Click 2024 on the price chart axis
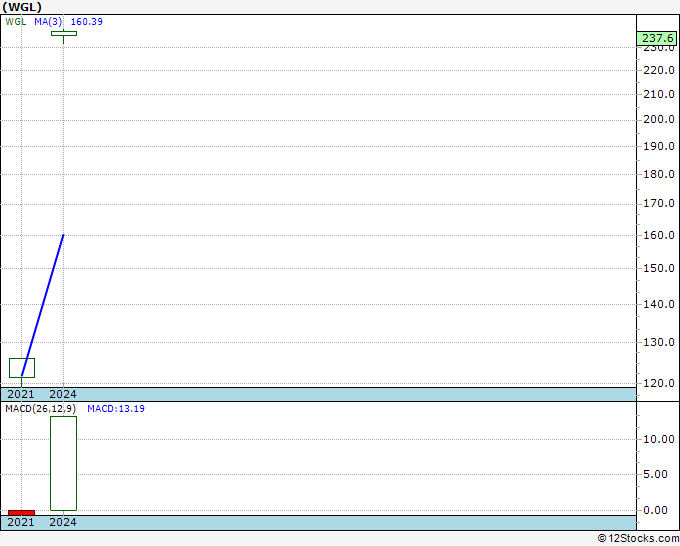680x546 pixels. coord(63,394)
